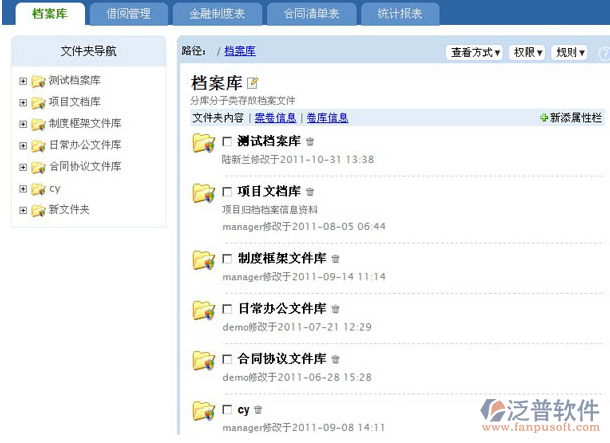Switch to the 金融制度表 tab
The image size is (610, 443).
pyautogui.click(x=217, y=14)
